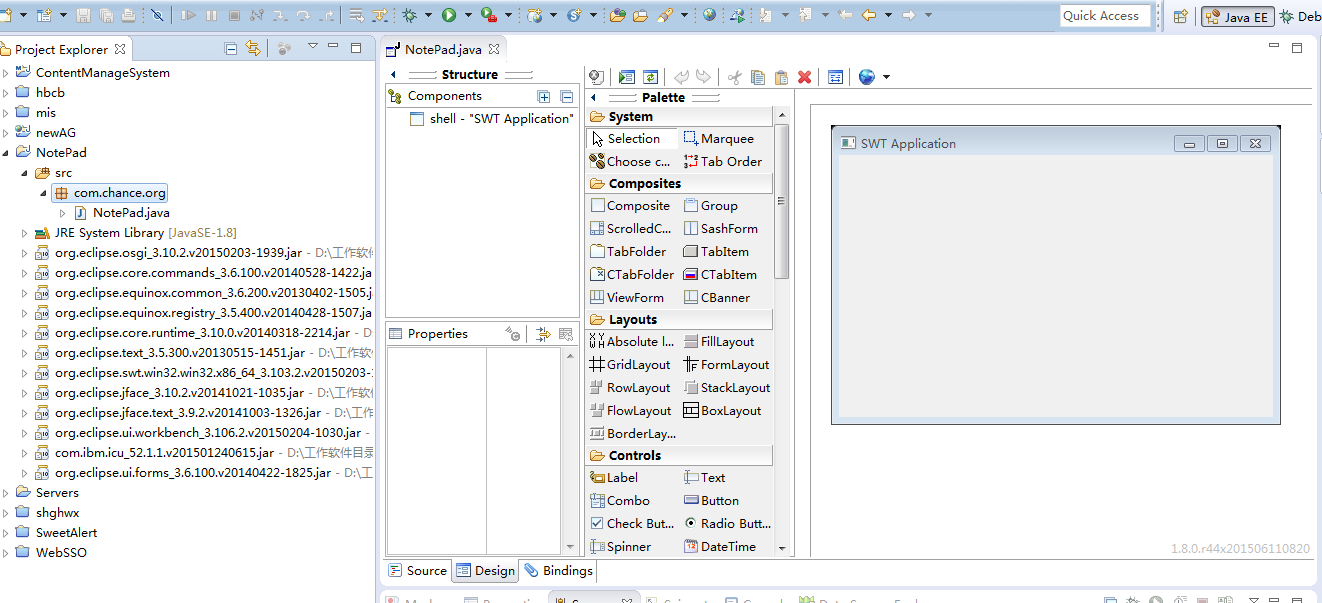Click the green Run button in toolbar
Viewport: 1322px width, 603px height.
[449, 15]
